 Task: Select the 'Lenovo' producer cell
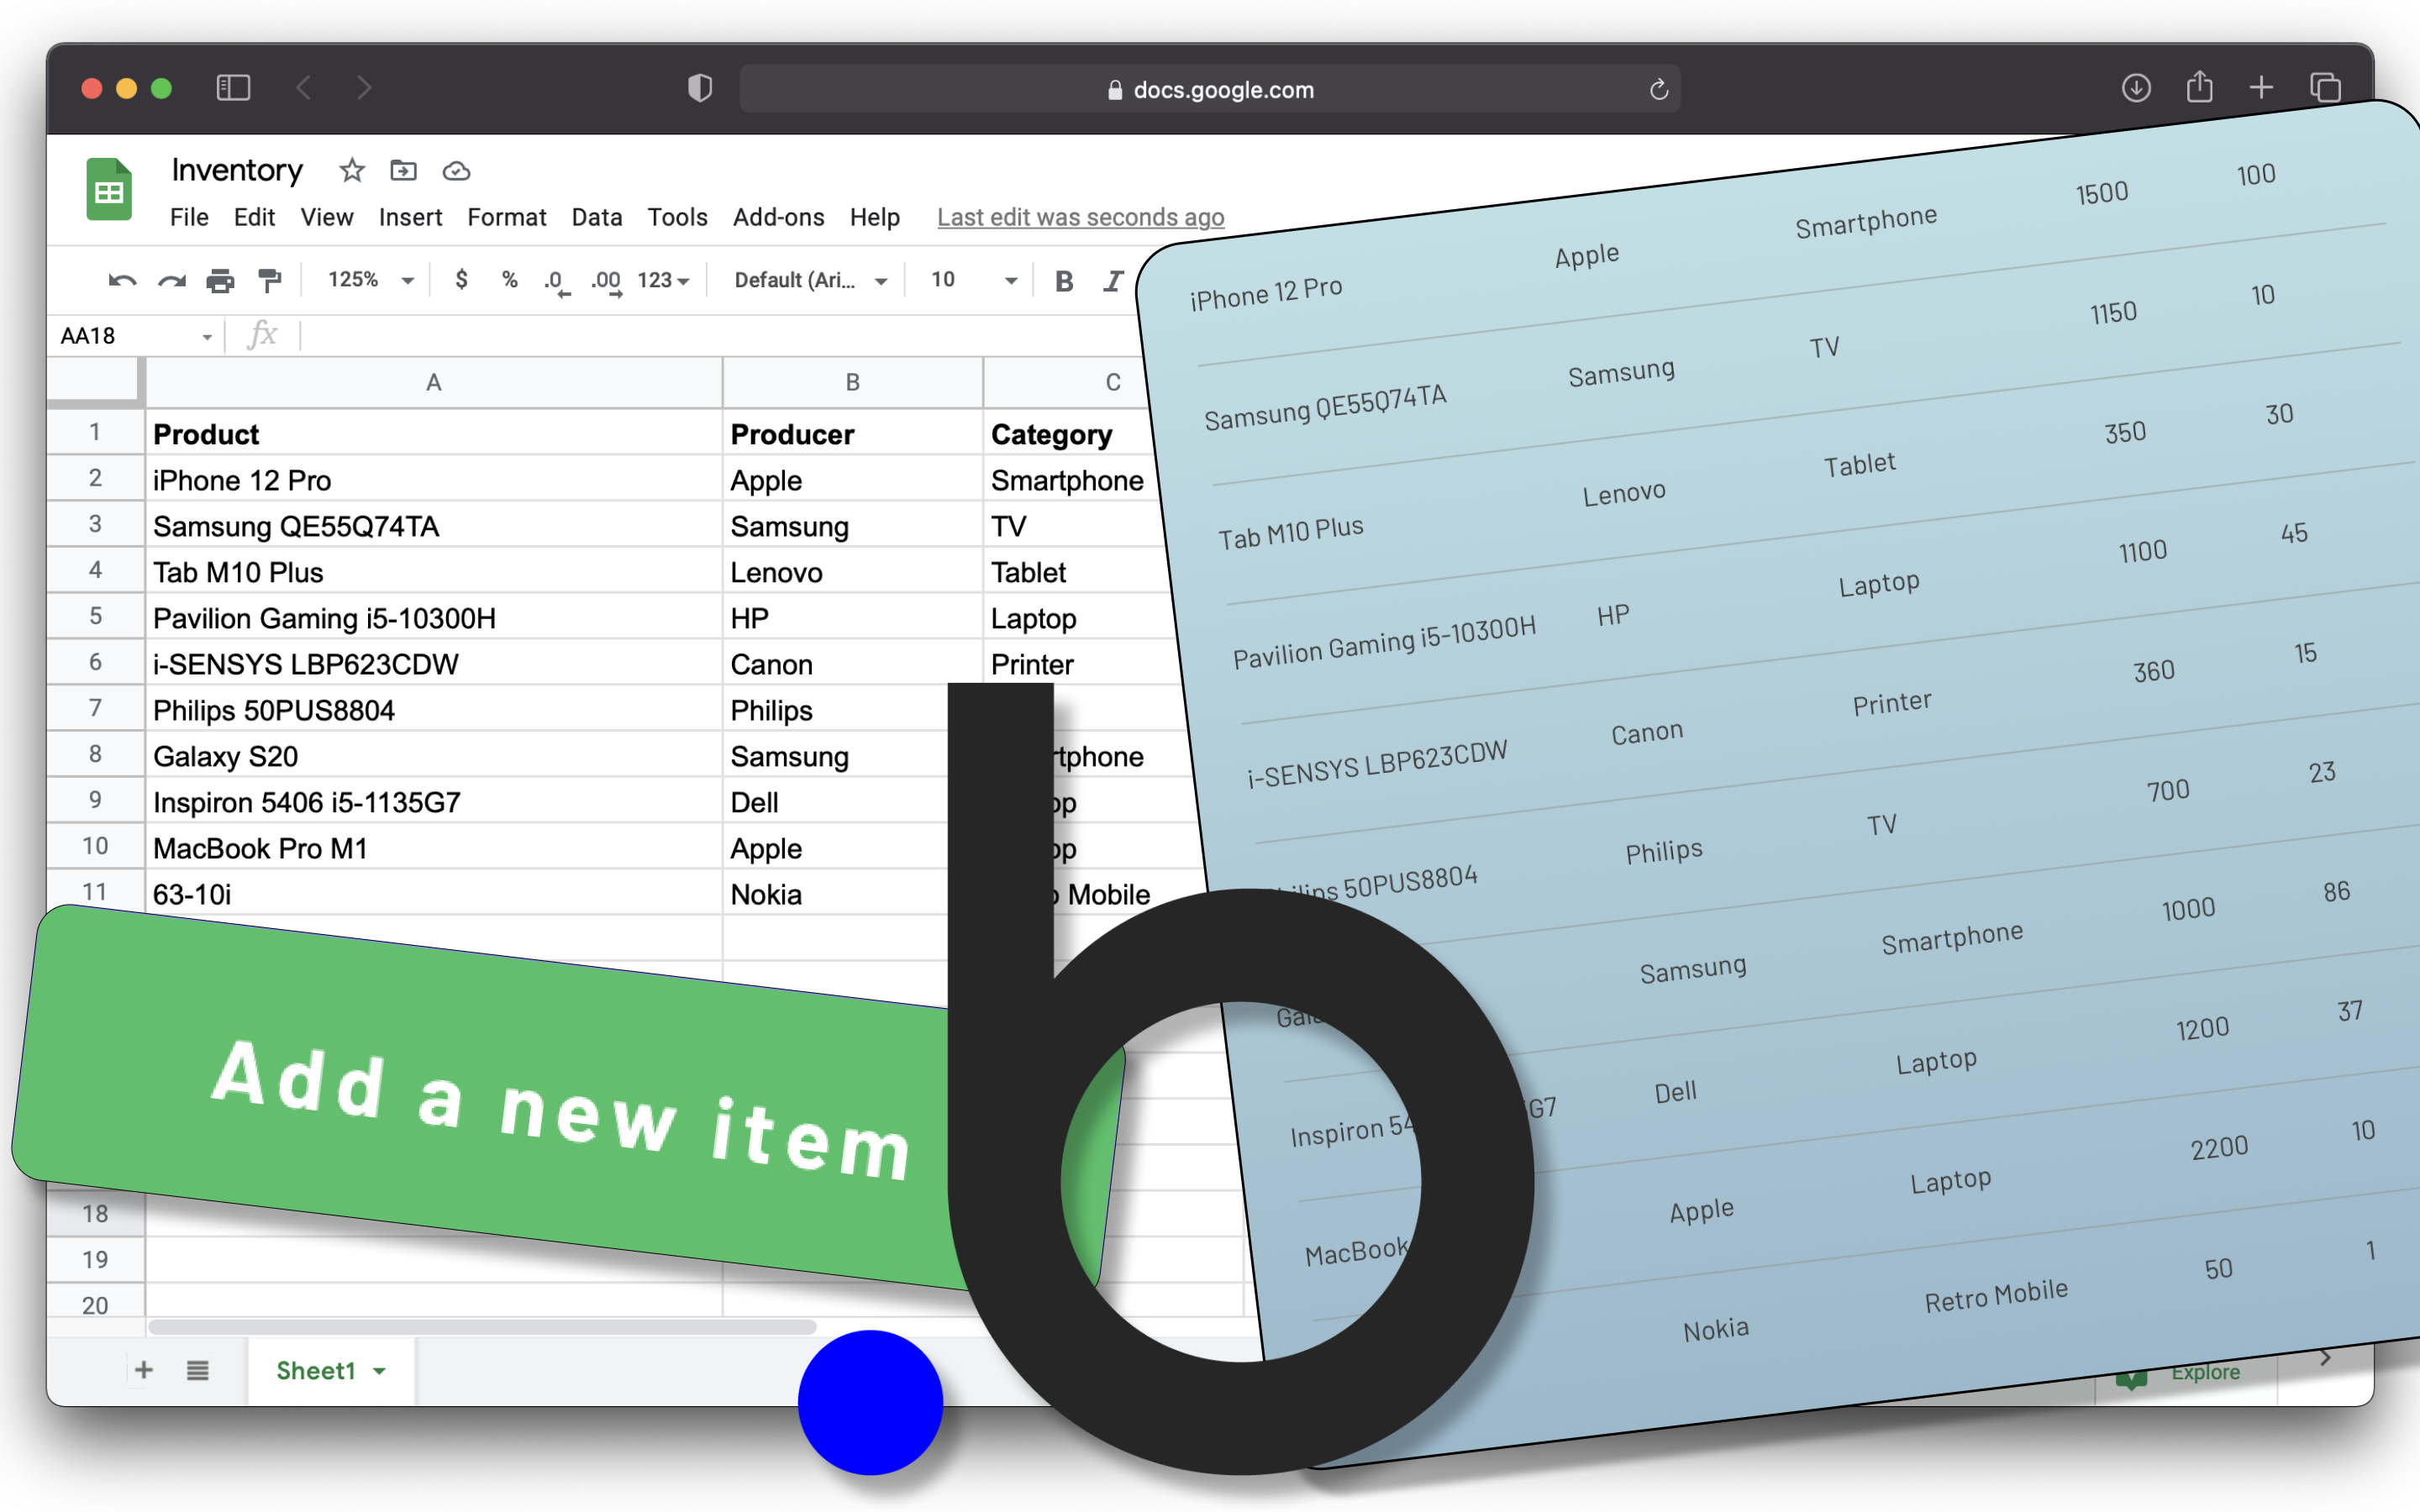[x=852, y=572]
